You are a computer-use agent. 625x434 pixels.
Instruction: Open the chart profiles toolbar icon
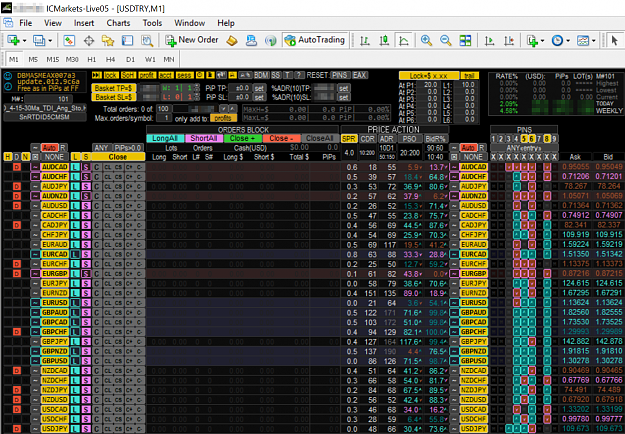point(39,40)
